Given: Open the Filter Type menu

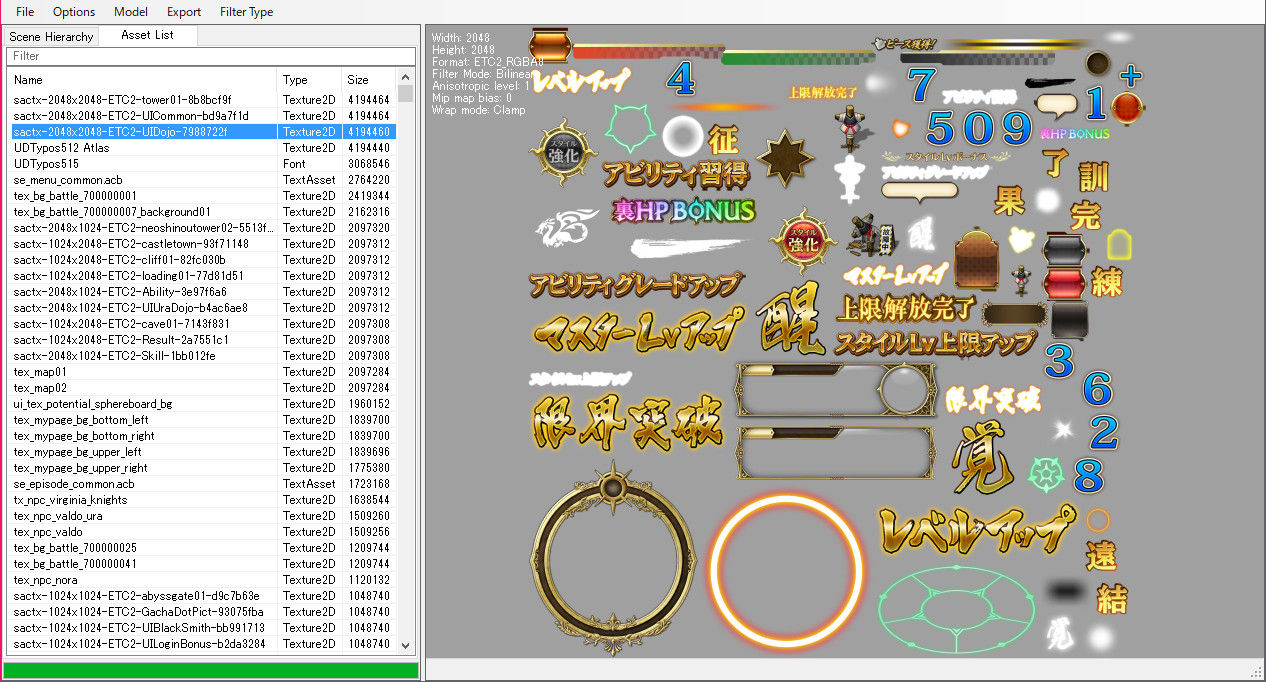Looking at the screenshot, I should (246, 12).
